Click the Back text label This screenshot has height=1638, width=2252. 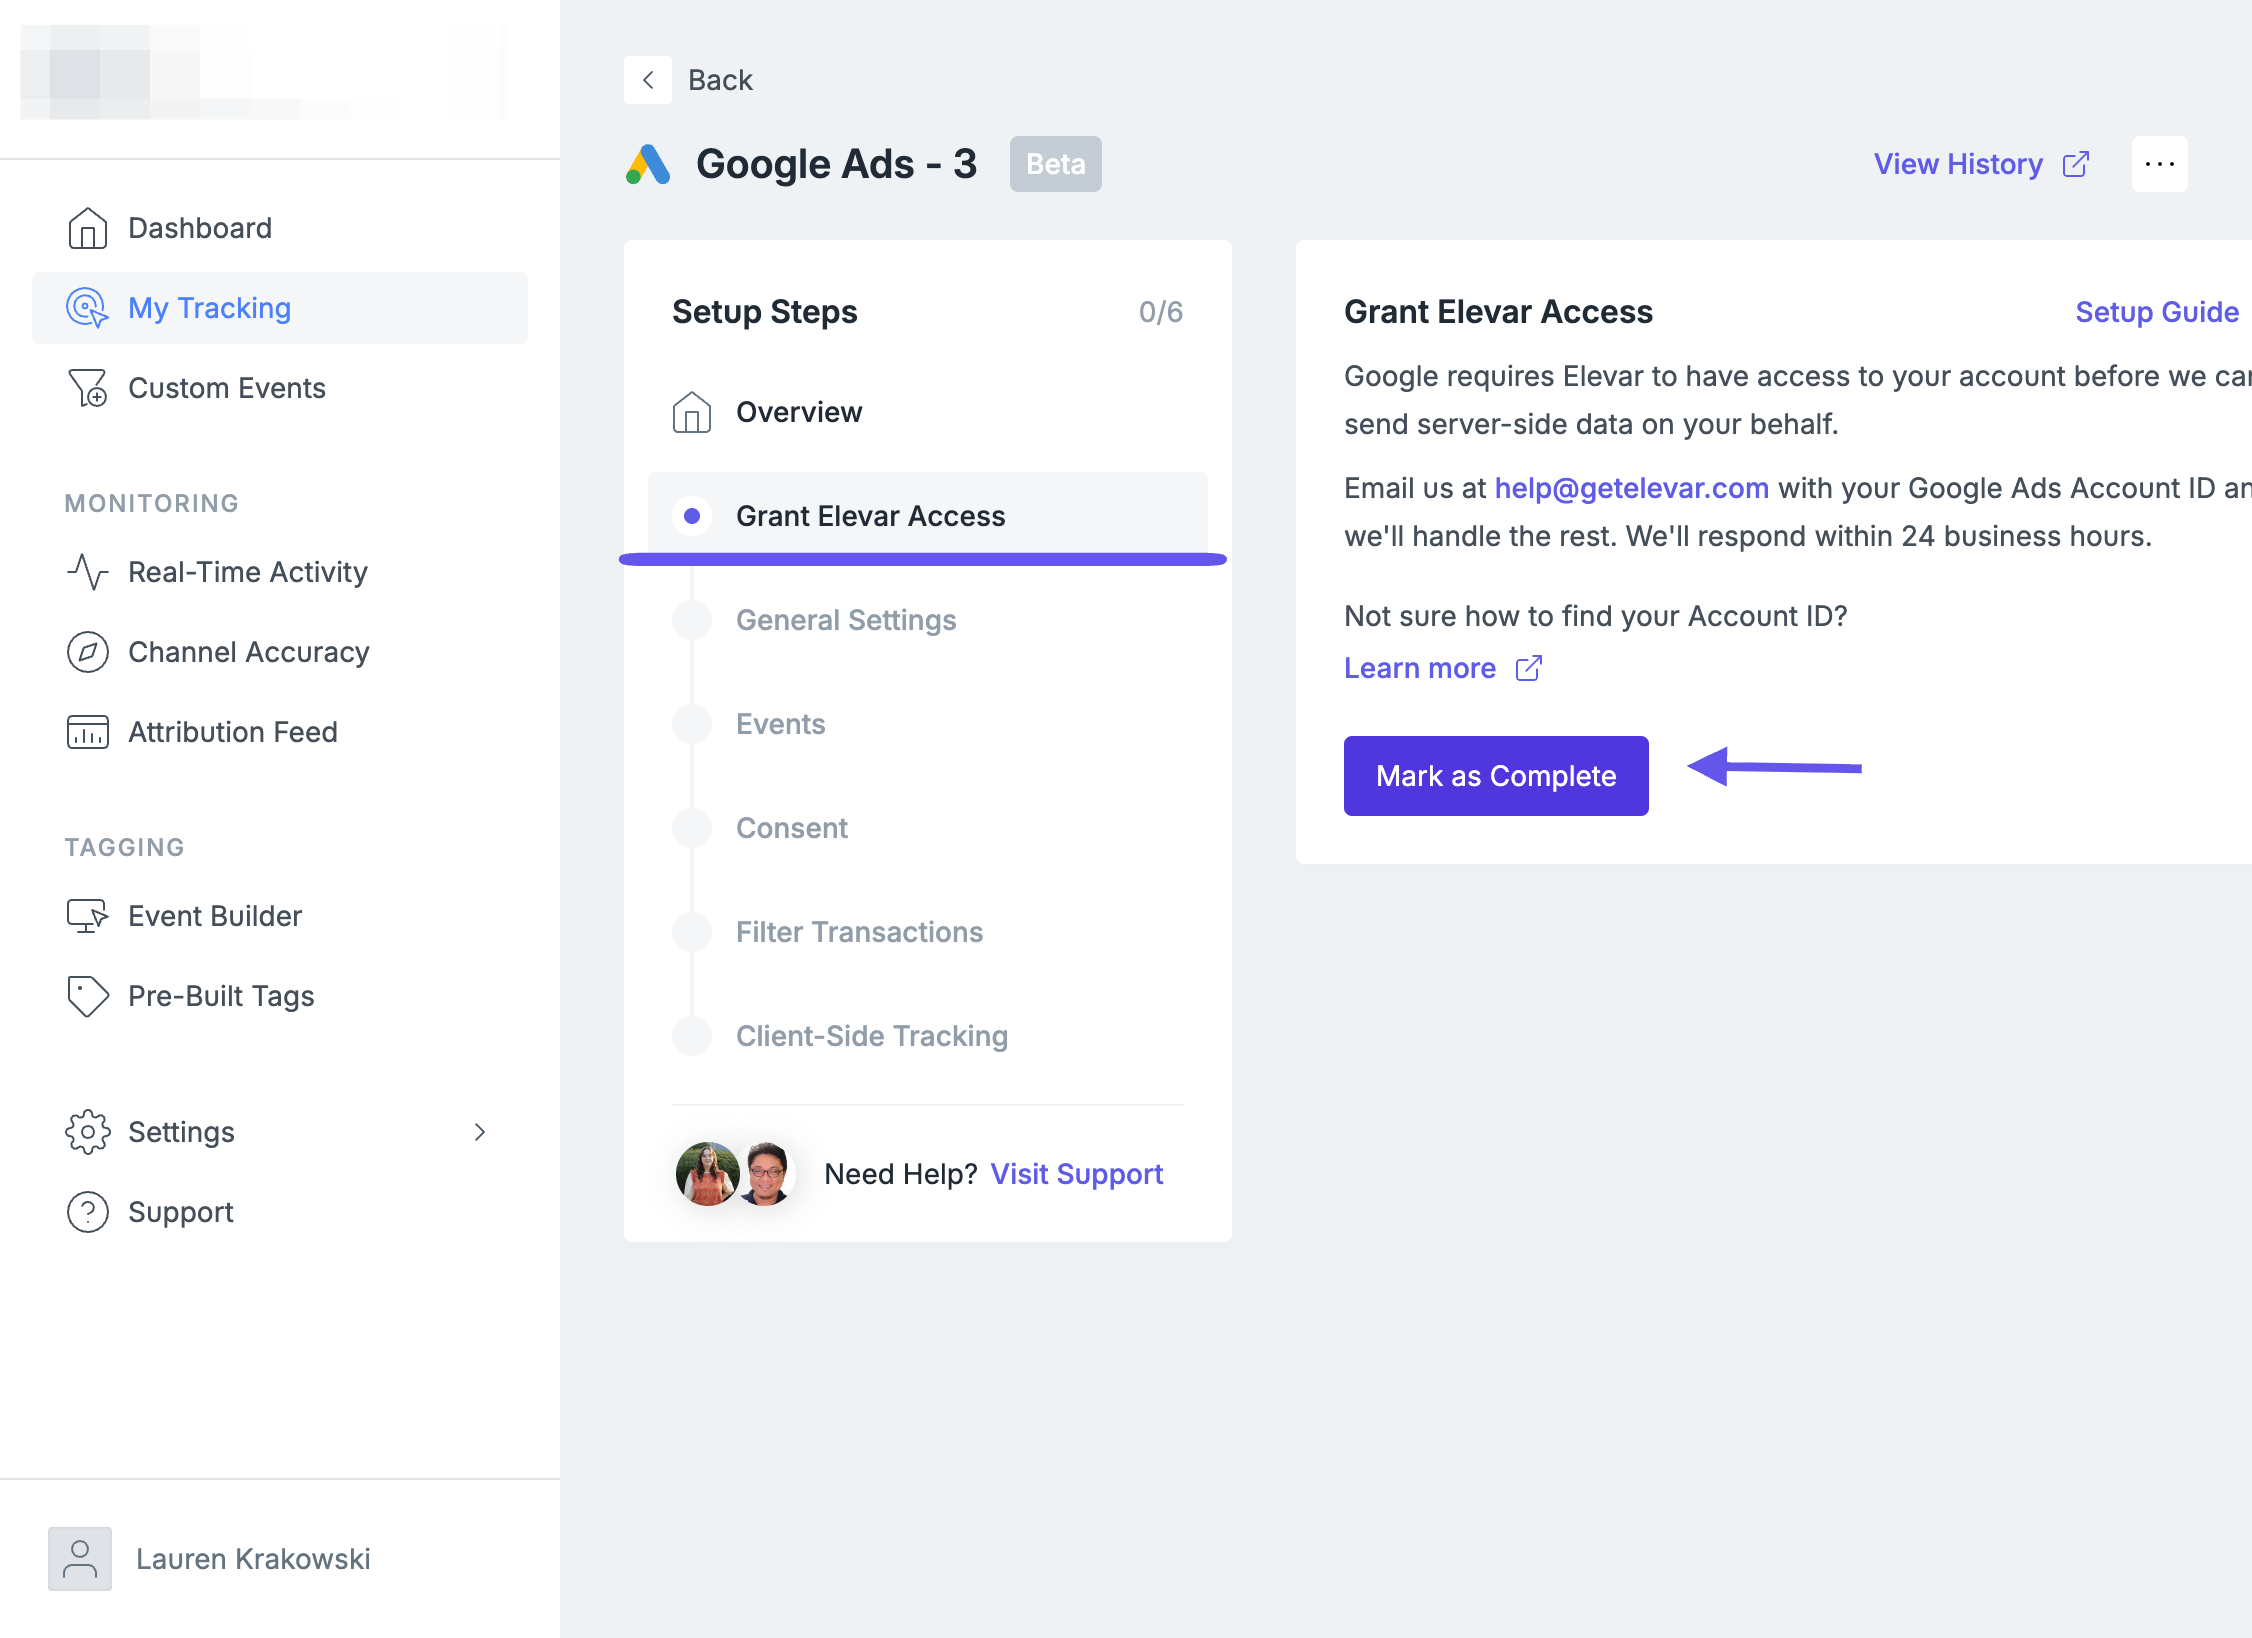click(720, 80)
